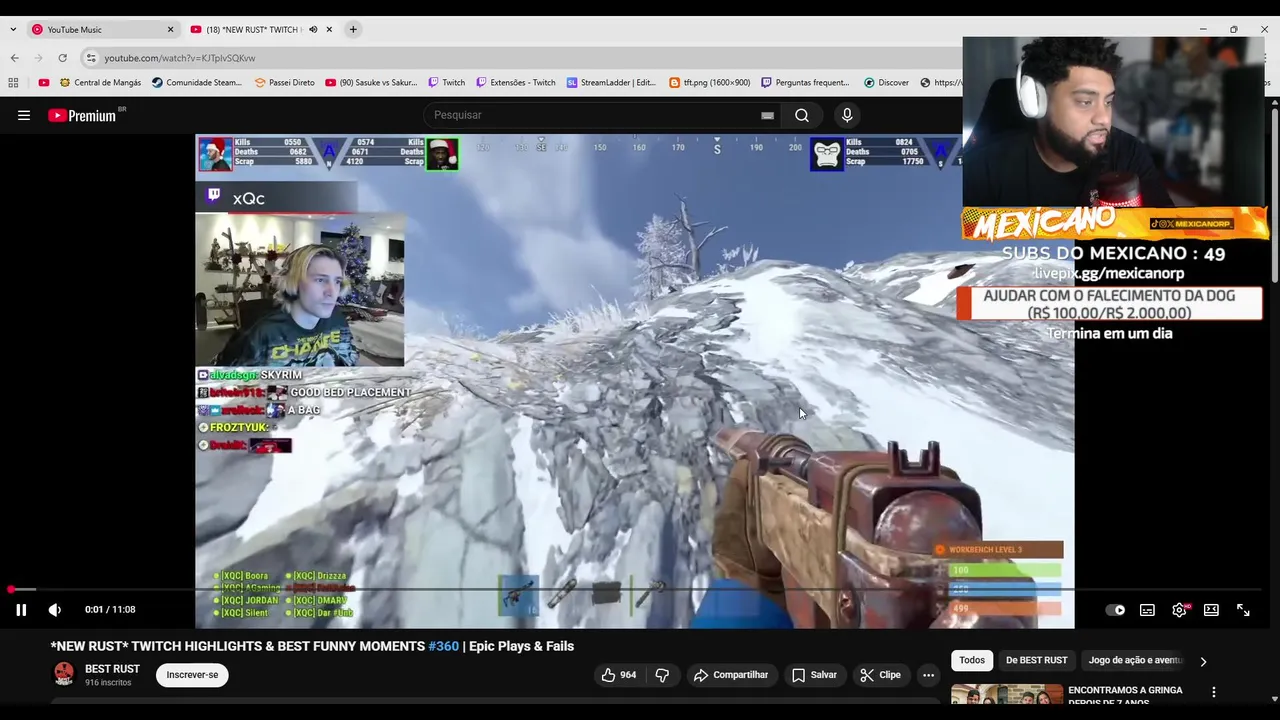Open the tab search dropdown arrow
1280x720 pixels.
(13, 29)
